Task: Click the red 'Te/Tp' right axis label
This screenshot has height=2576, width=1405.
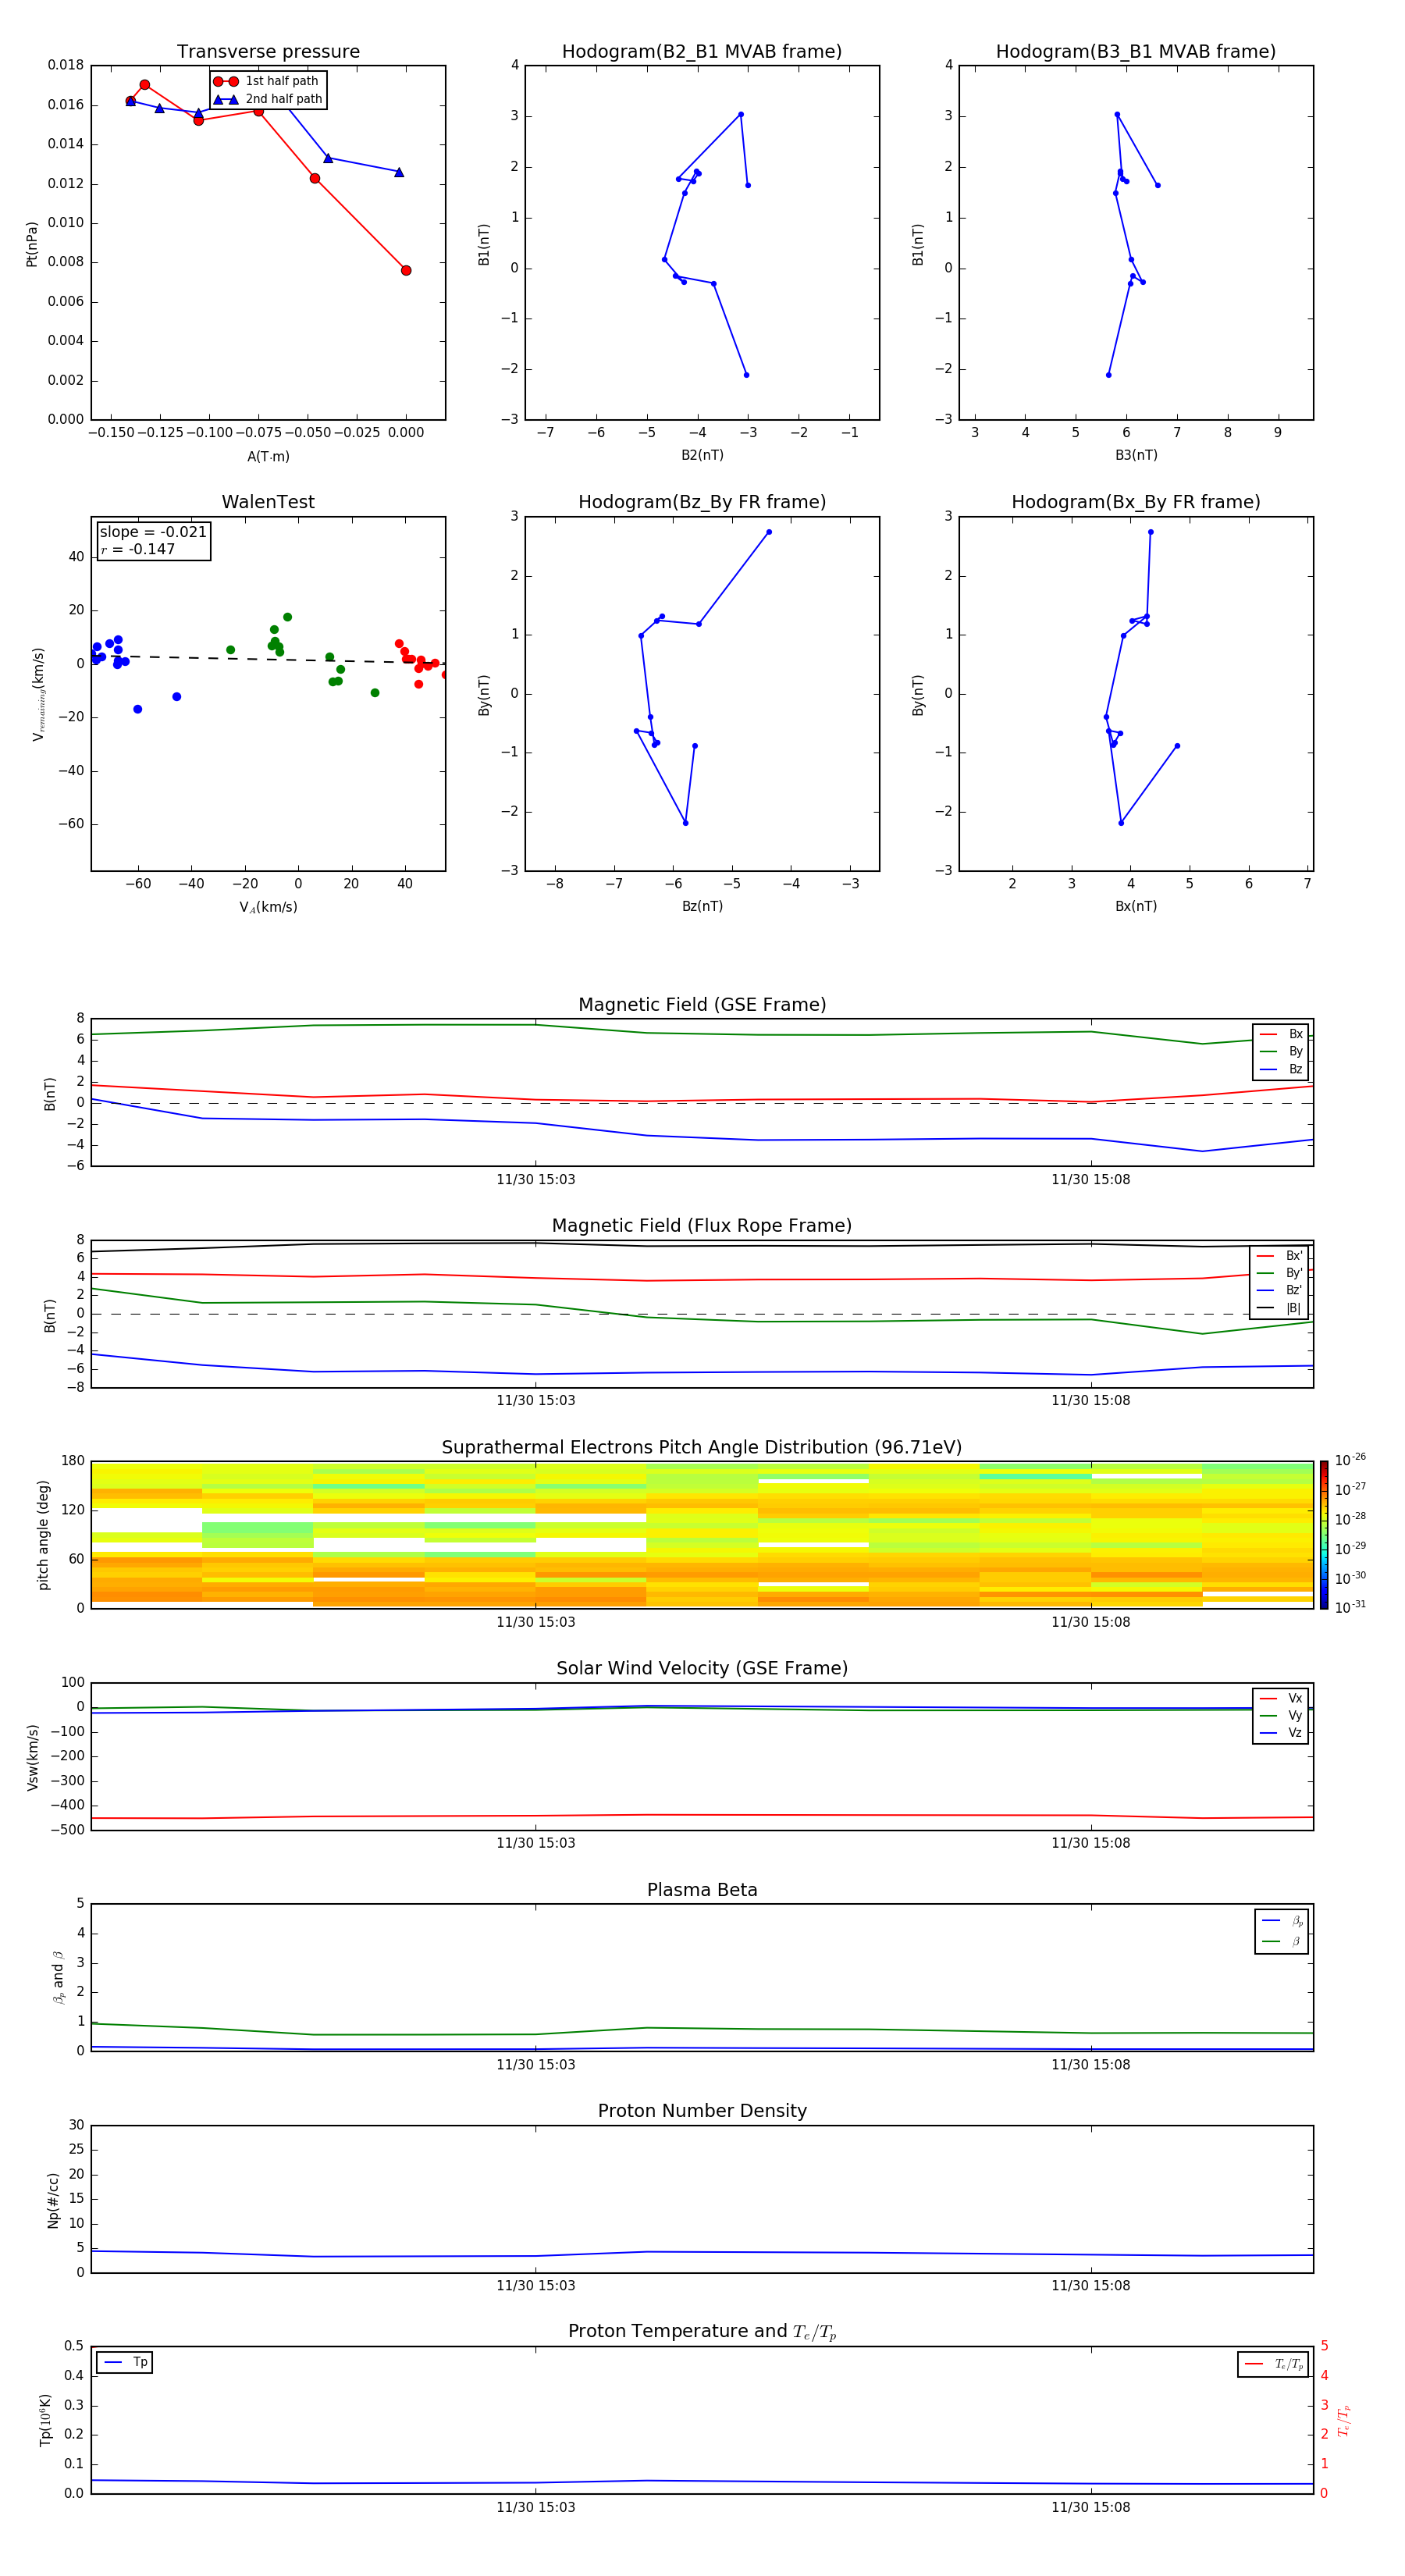Action: point(1344,2420)
